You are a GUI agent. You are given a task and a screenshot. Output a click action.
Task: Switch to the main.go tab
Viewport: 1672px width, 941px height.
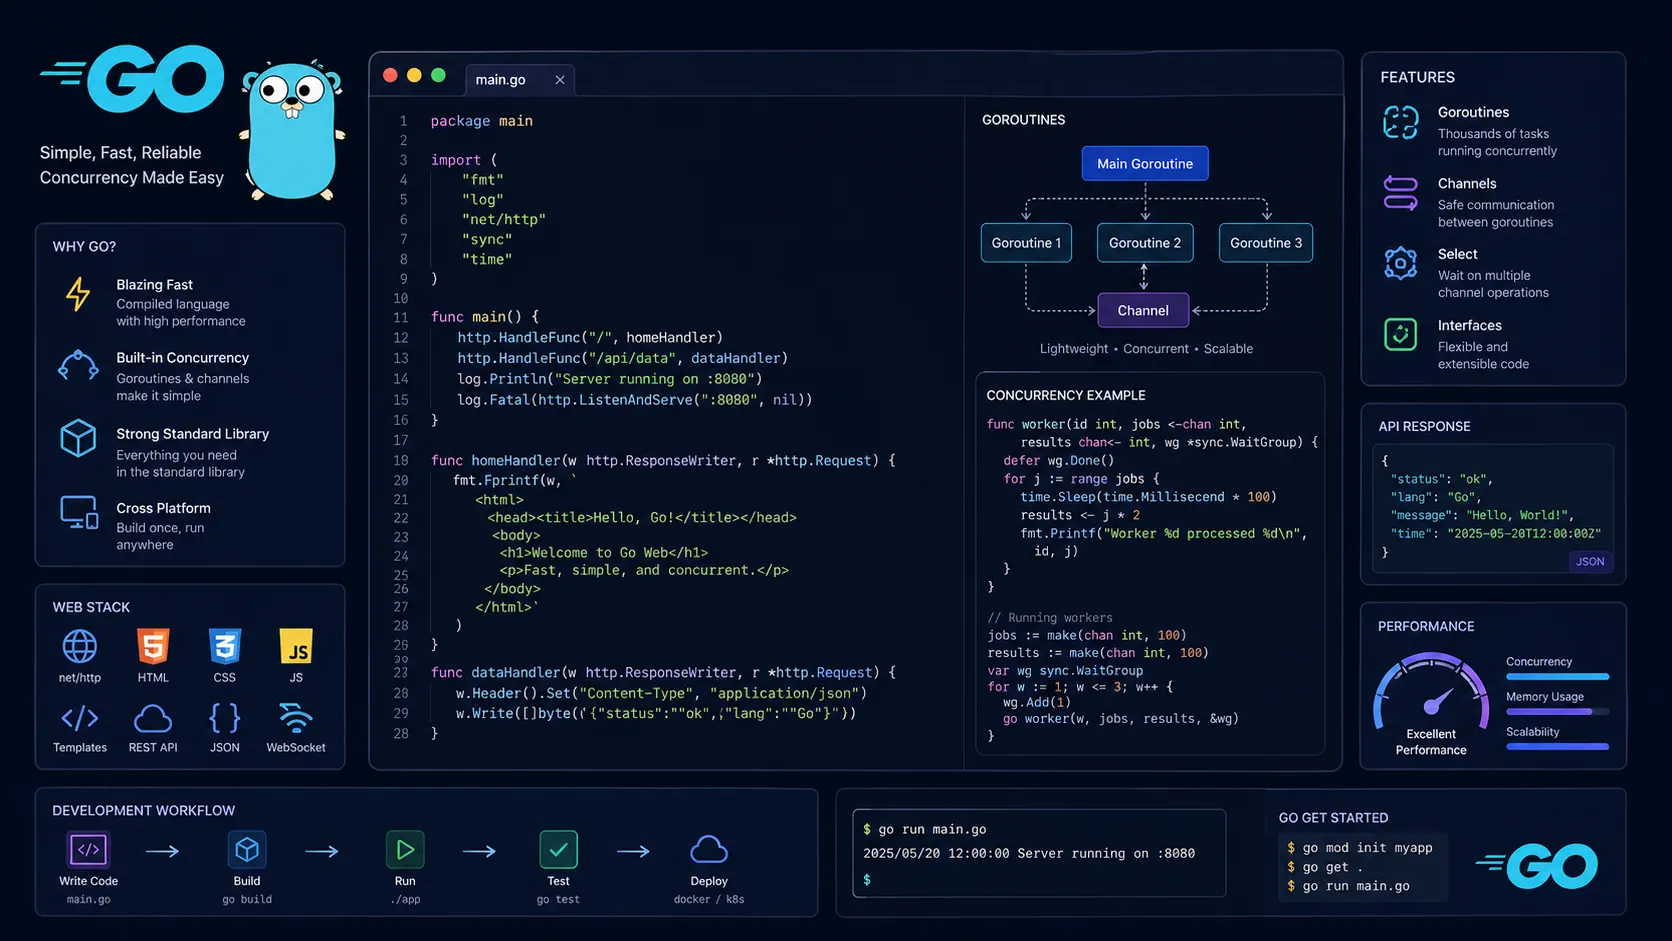coord(501,79)
